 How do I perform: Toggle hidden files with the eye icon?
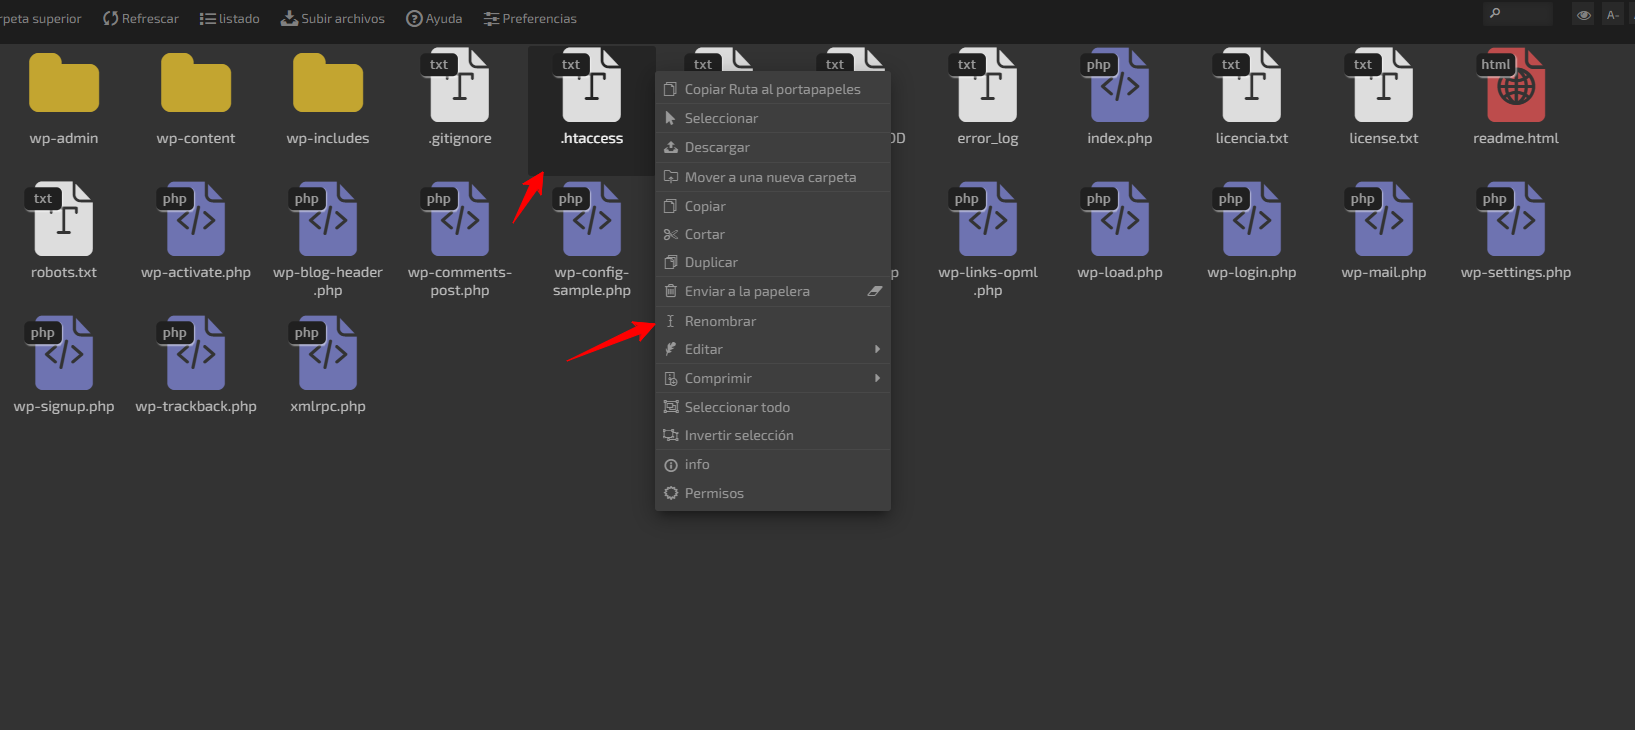[1584, 14]
